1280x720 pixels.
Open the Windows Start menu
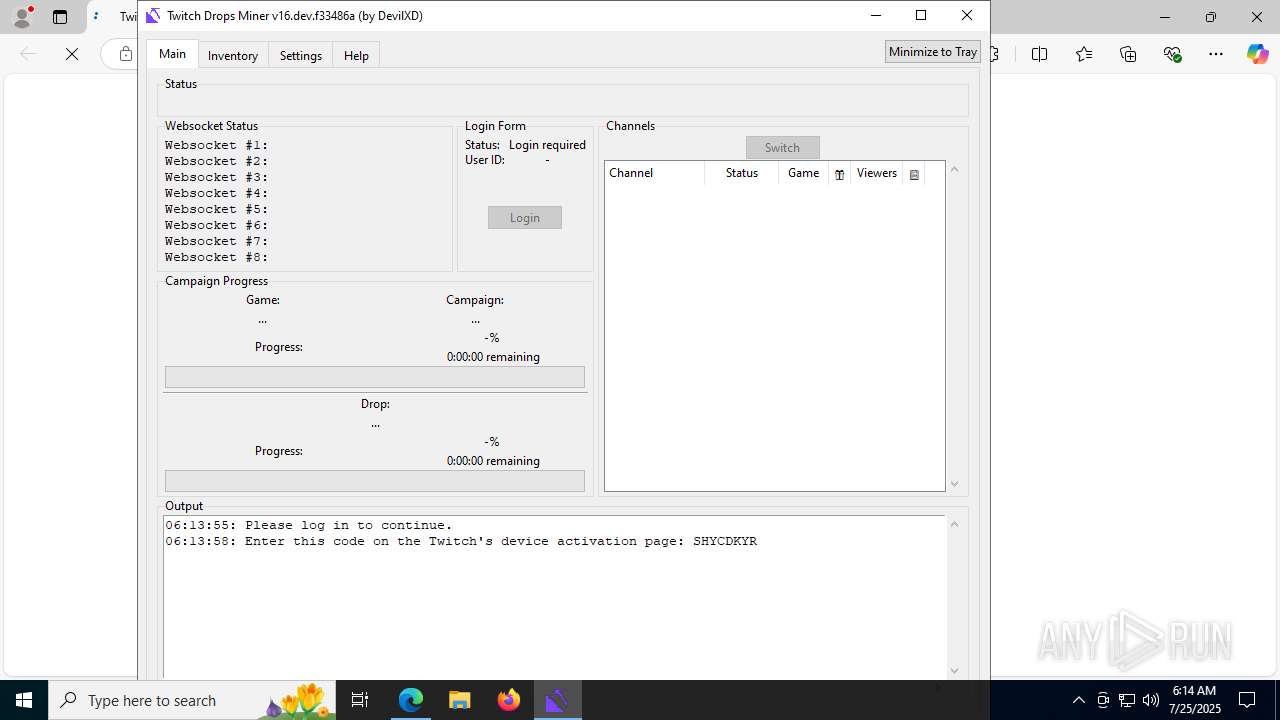click(24, 700)
